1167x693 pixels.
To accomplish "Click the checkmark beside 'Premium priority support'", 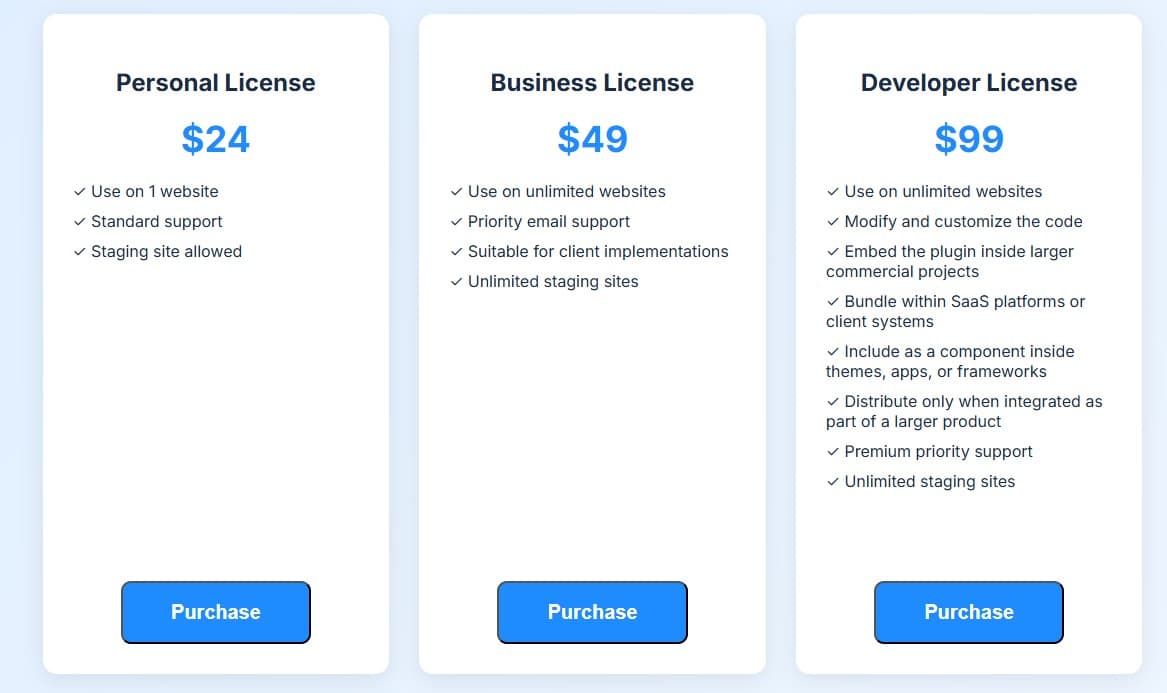I will coord(832,451).
